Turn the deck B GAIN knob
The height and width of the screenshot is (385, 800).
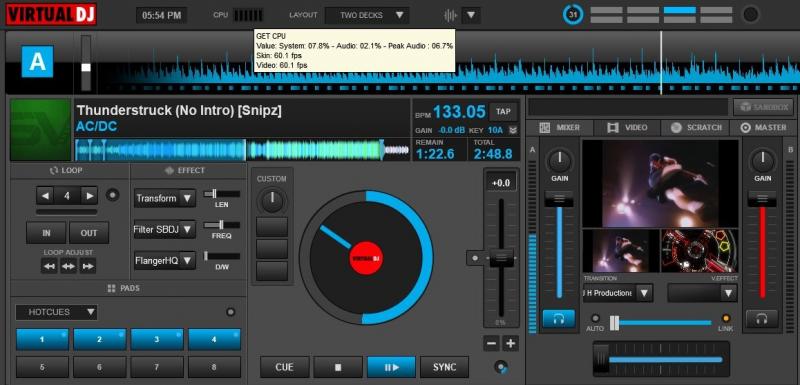click(762, 161)
